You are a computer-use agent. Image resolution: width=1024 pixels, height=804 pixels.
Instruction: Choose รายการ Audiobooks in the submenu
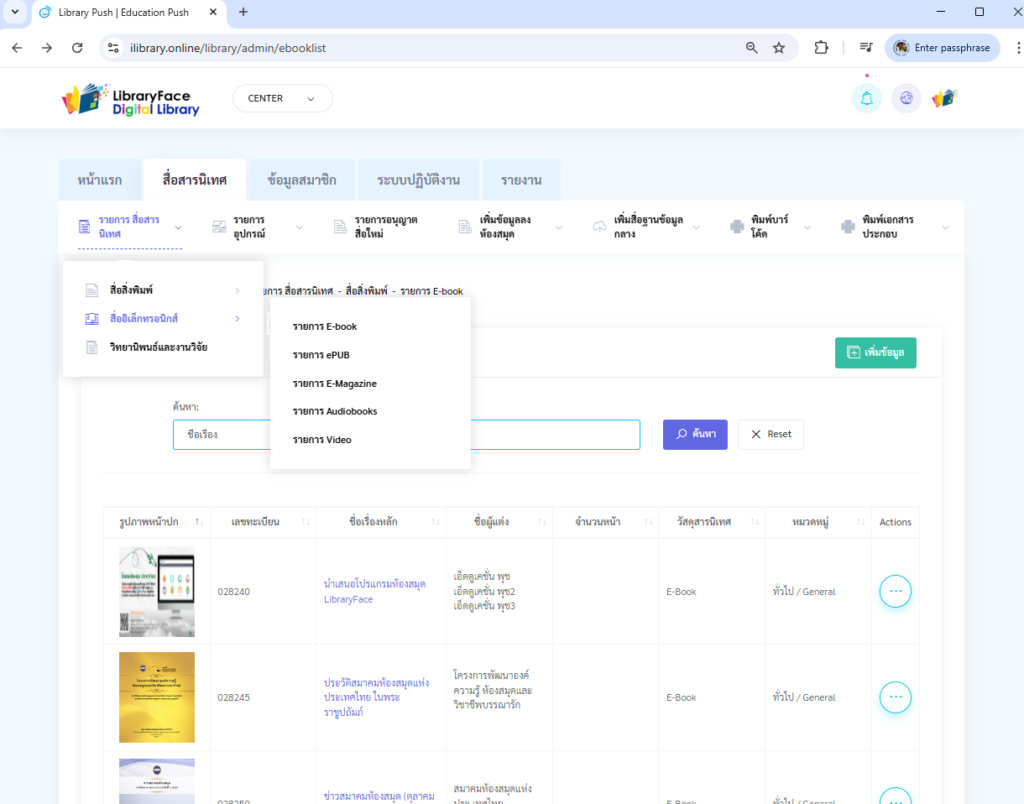[334, 411]
